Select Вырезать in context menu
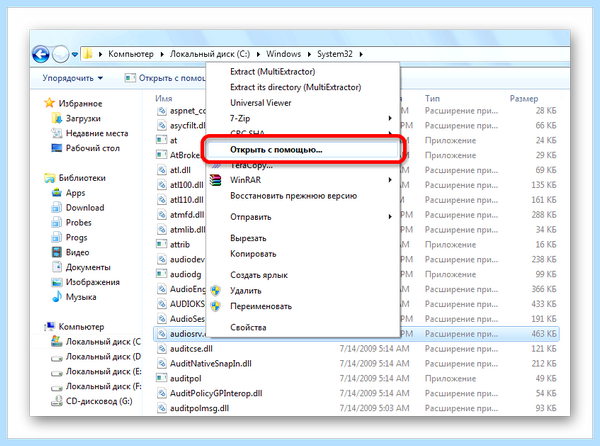This screenshot has width=600, height=446. point(248,238)
